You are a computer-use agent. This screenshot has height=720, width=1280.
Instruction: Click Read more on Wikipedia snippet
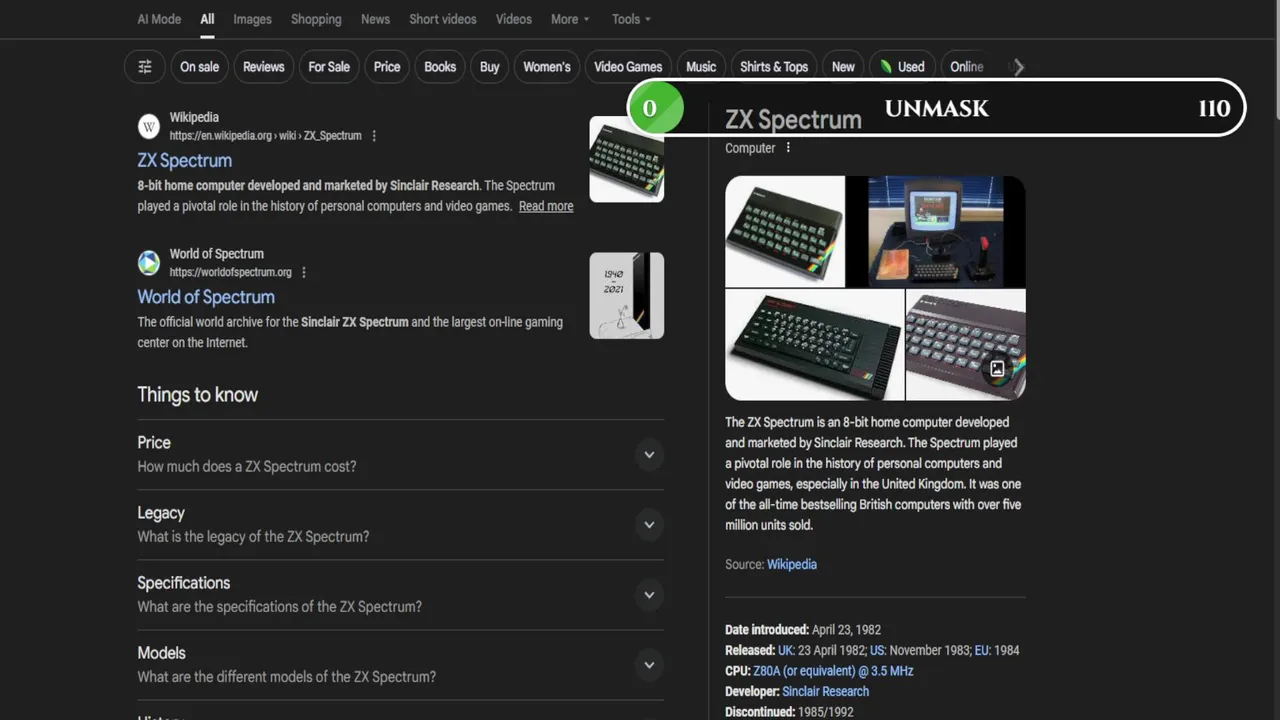click(546, 206)
